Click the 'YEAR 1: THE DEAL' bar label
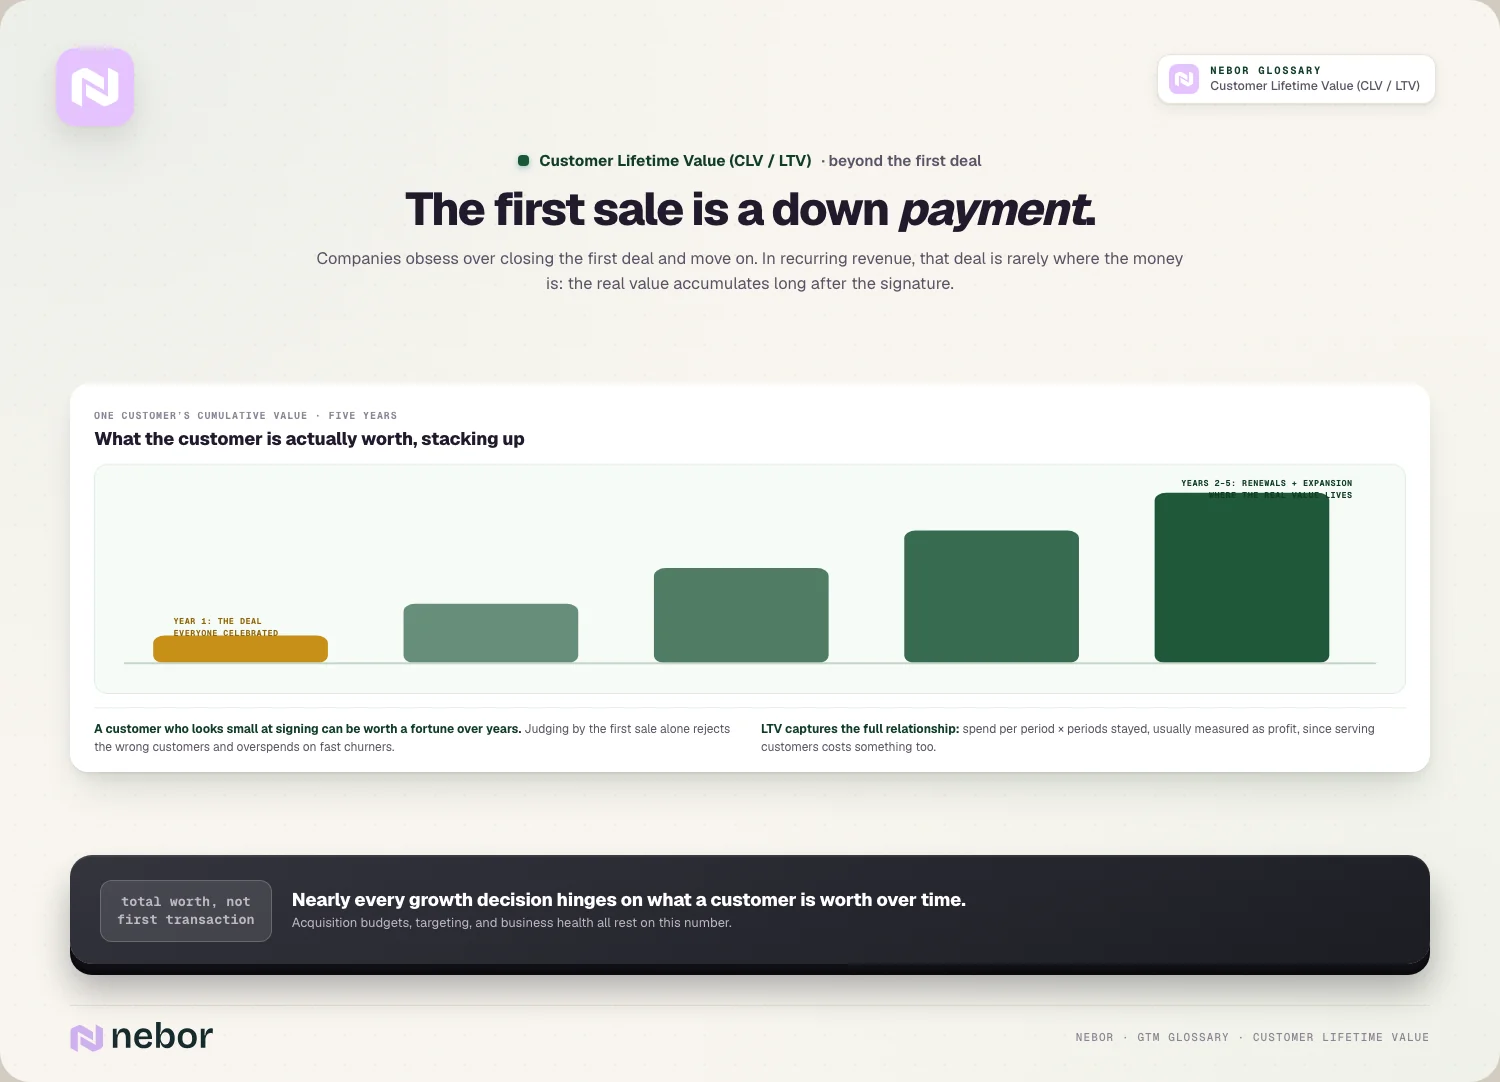The width and height of the screenshot is (1500, 1082). tap(217, 621)
